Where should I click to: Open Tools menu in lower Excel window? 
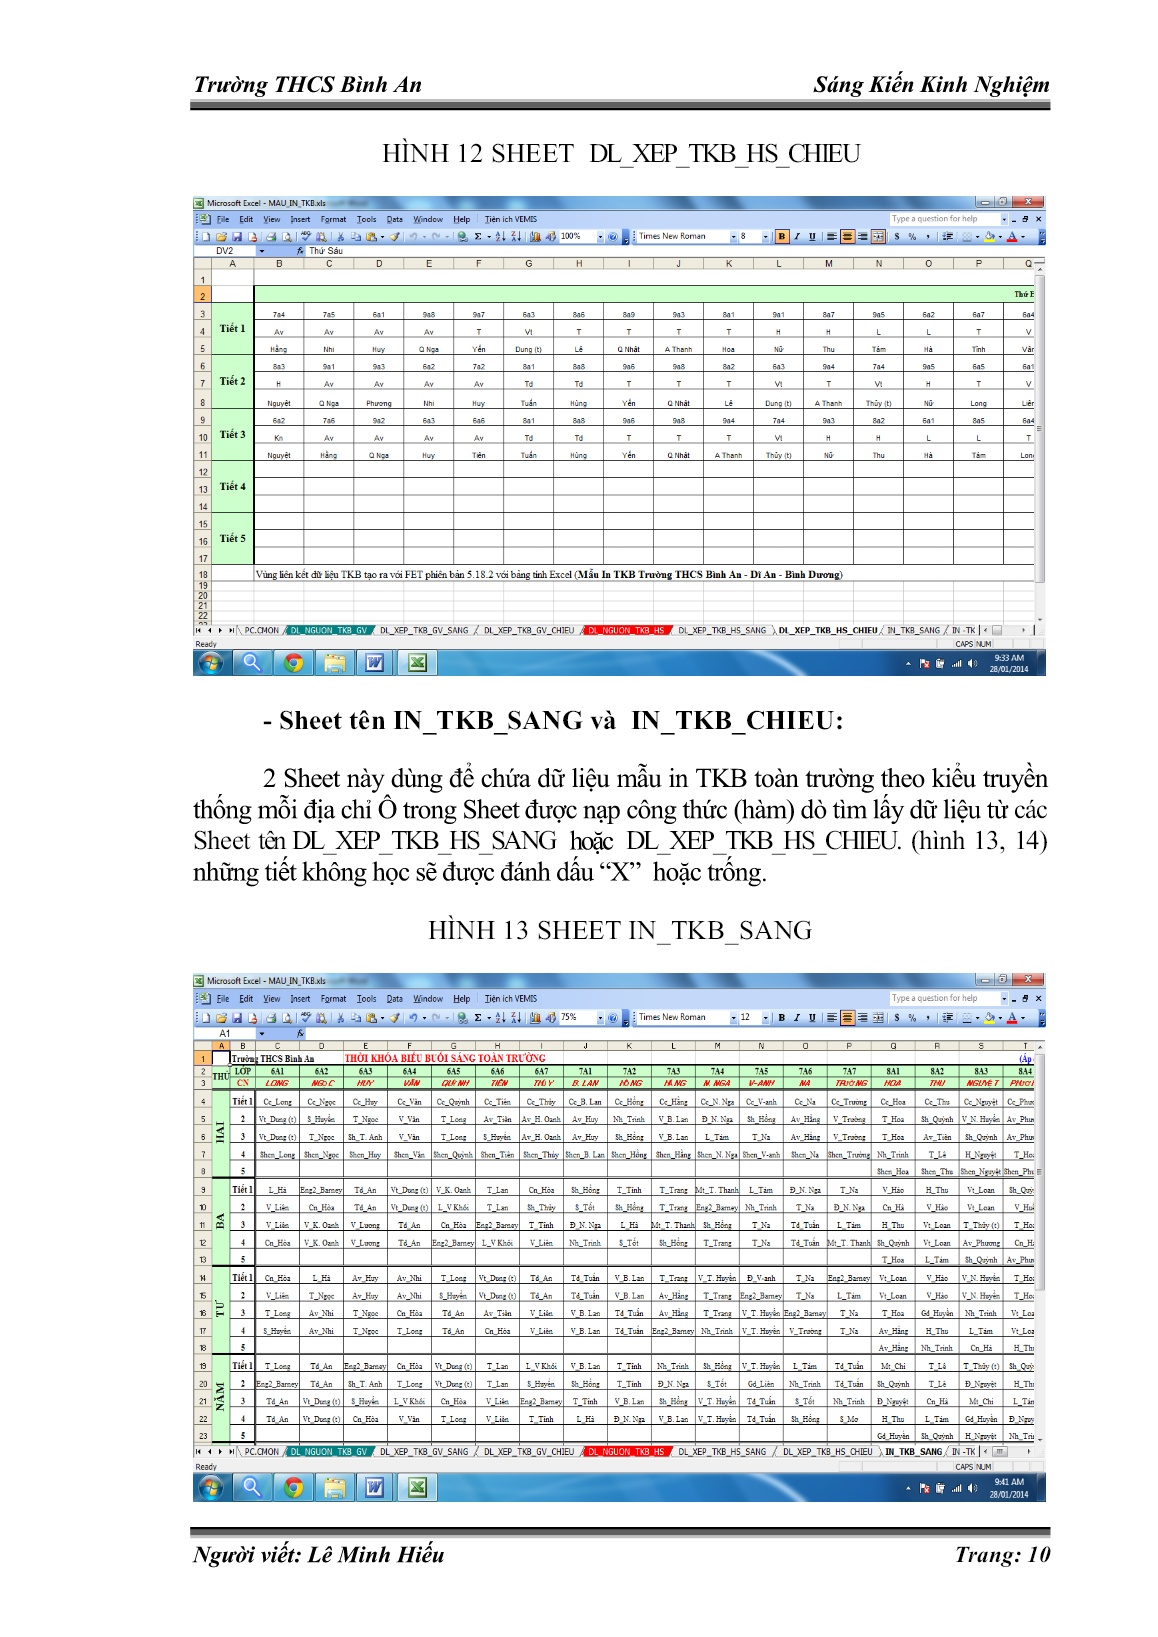367,998
